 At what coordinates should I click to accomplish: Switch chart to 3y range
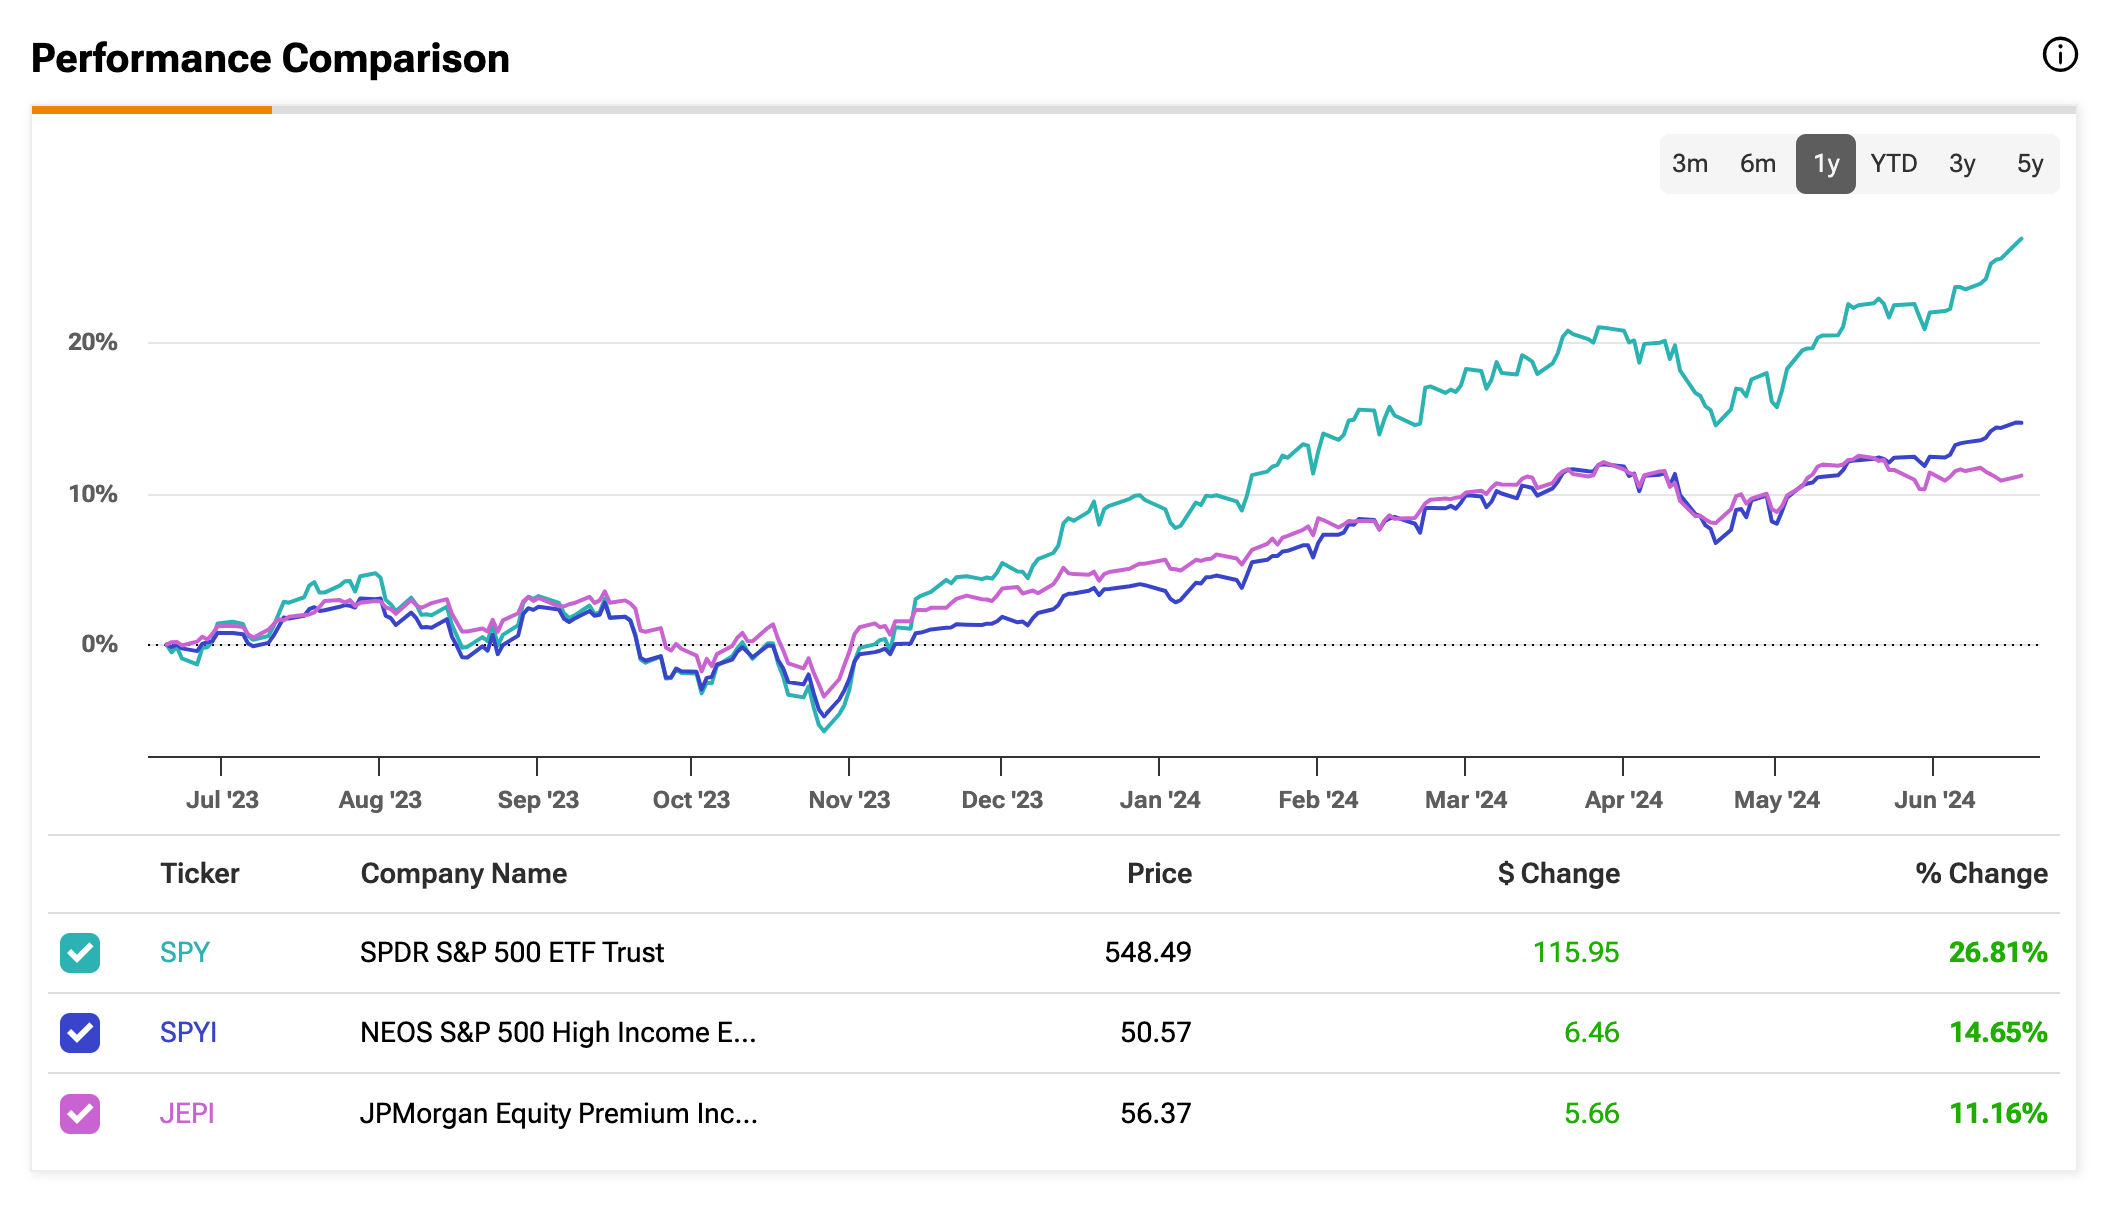(x=1962, y=164)
